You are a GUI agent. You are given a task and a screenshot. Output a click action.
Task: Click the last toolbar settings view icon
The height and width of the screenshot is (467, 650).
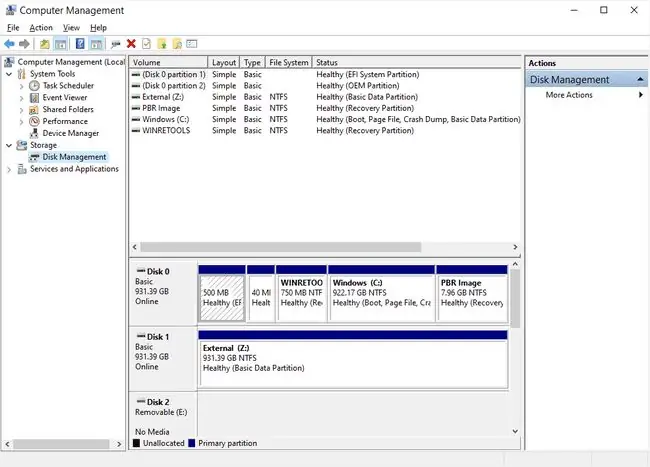click(192, 44)
